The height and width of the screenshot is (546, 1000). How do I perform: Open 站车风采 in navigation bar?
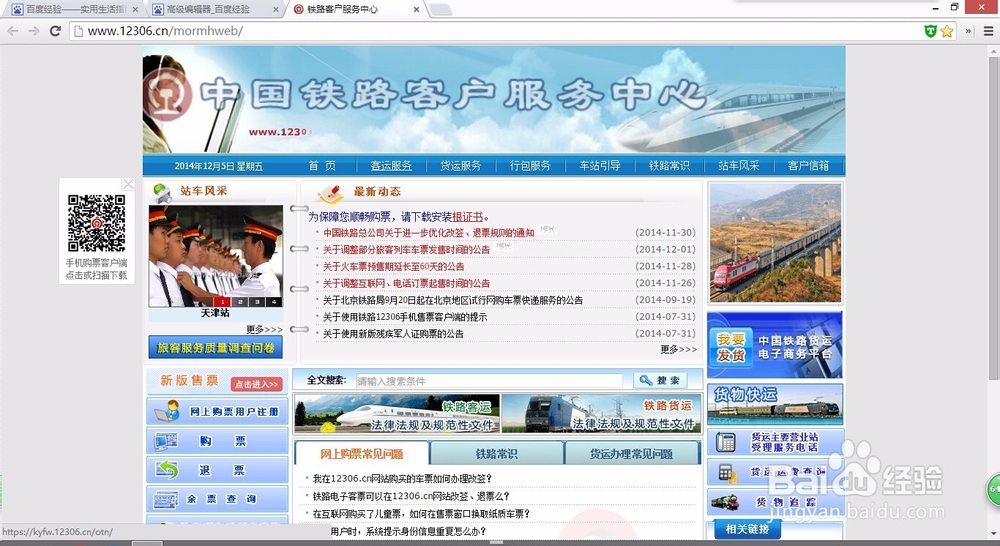point(739,166)
